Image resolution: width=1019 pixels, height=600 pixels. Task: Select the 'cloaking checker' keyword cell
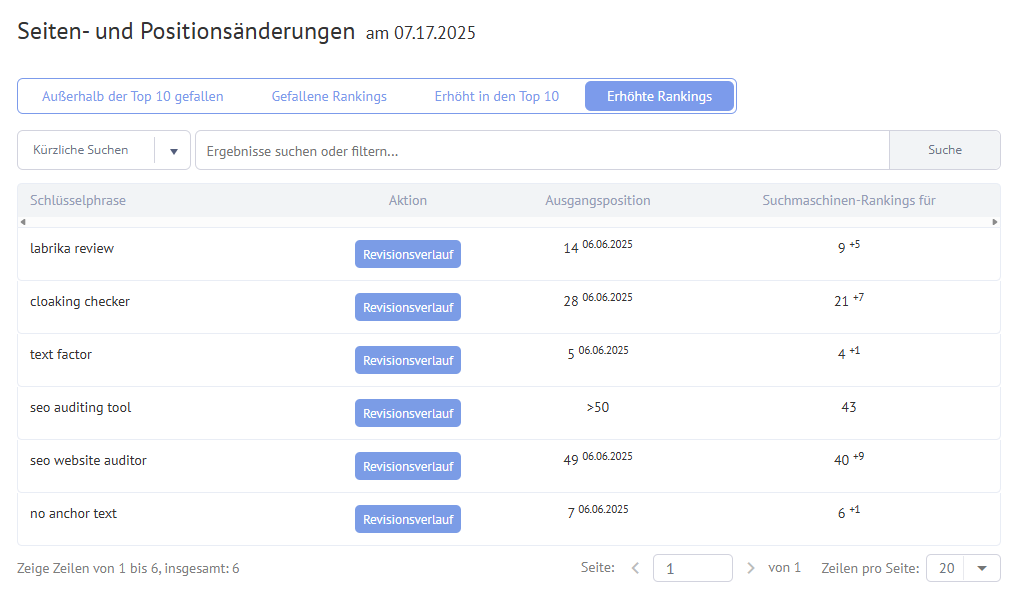pyautogui.click(x=80, y=302)
